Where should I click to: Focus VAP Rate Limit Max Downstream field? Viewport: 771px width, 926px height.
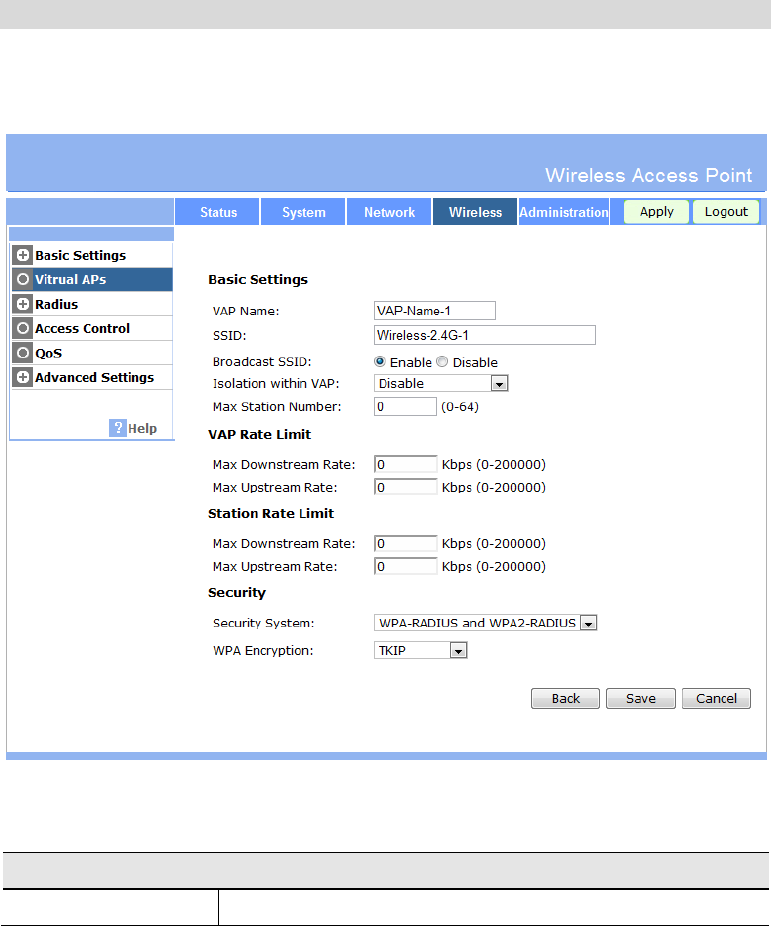pos(406,464)
